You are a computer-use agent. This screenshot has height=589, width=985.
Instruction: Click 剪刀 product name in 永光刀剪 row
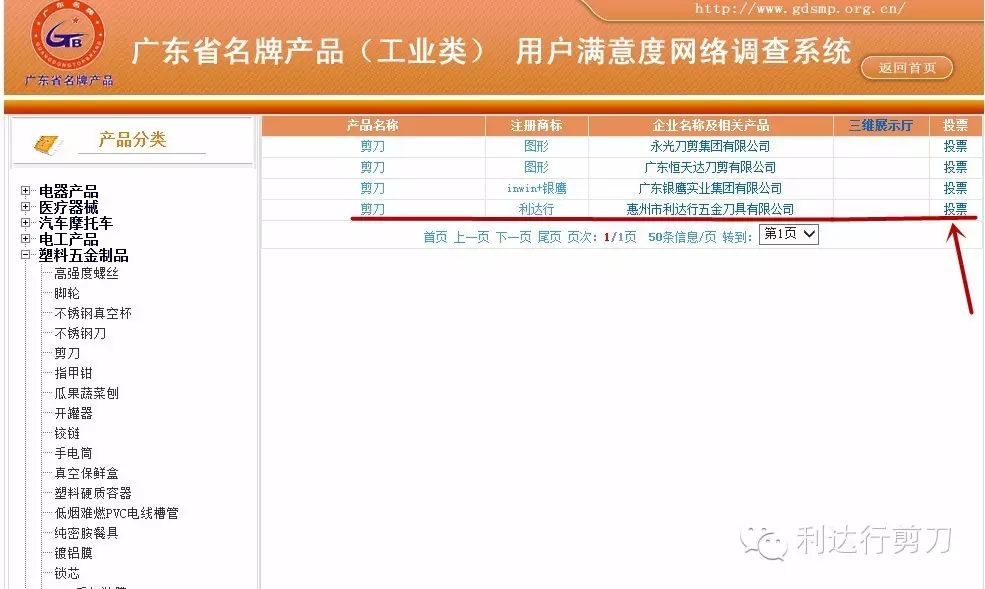[373, 146]
